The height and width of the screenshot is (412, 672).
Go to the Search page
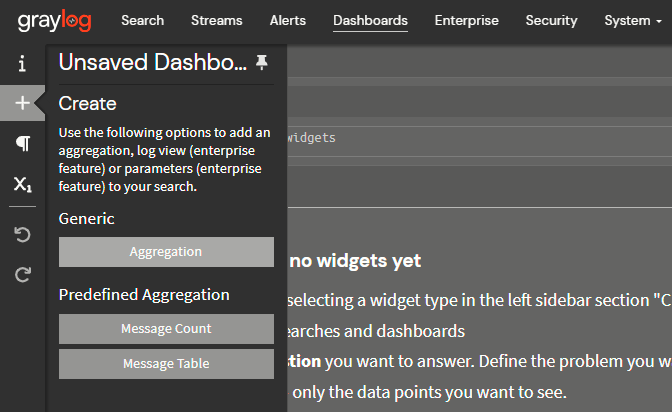(x=142, y=20)
